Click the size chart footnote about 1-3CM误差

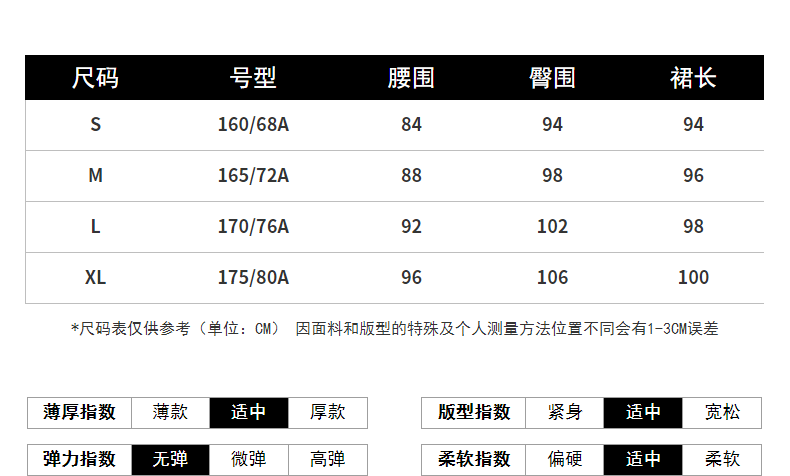[394, 328]
